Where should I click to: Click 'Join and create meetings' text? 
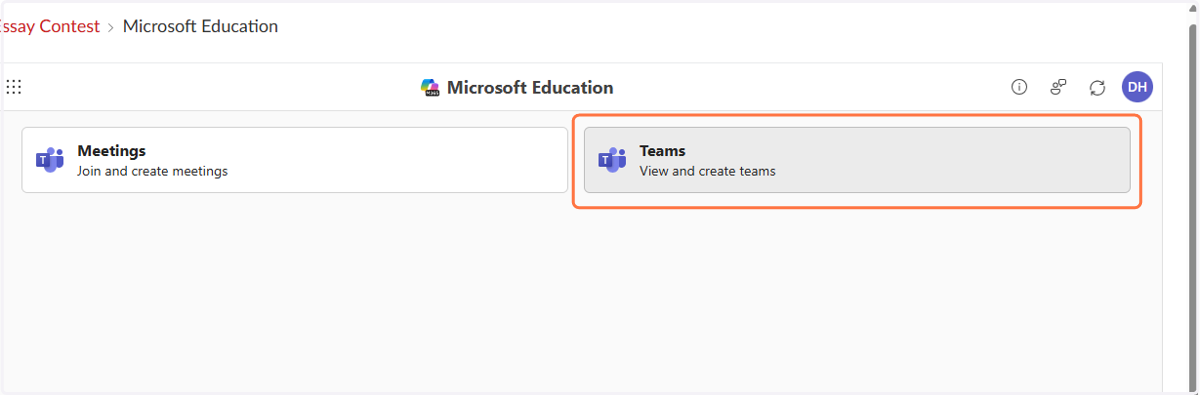[152, 171]
